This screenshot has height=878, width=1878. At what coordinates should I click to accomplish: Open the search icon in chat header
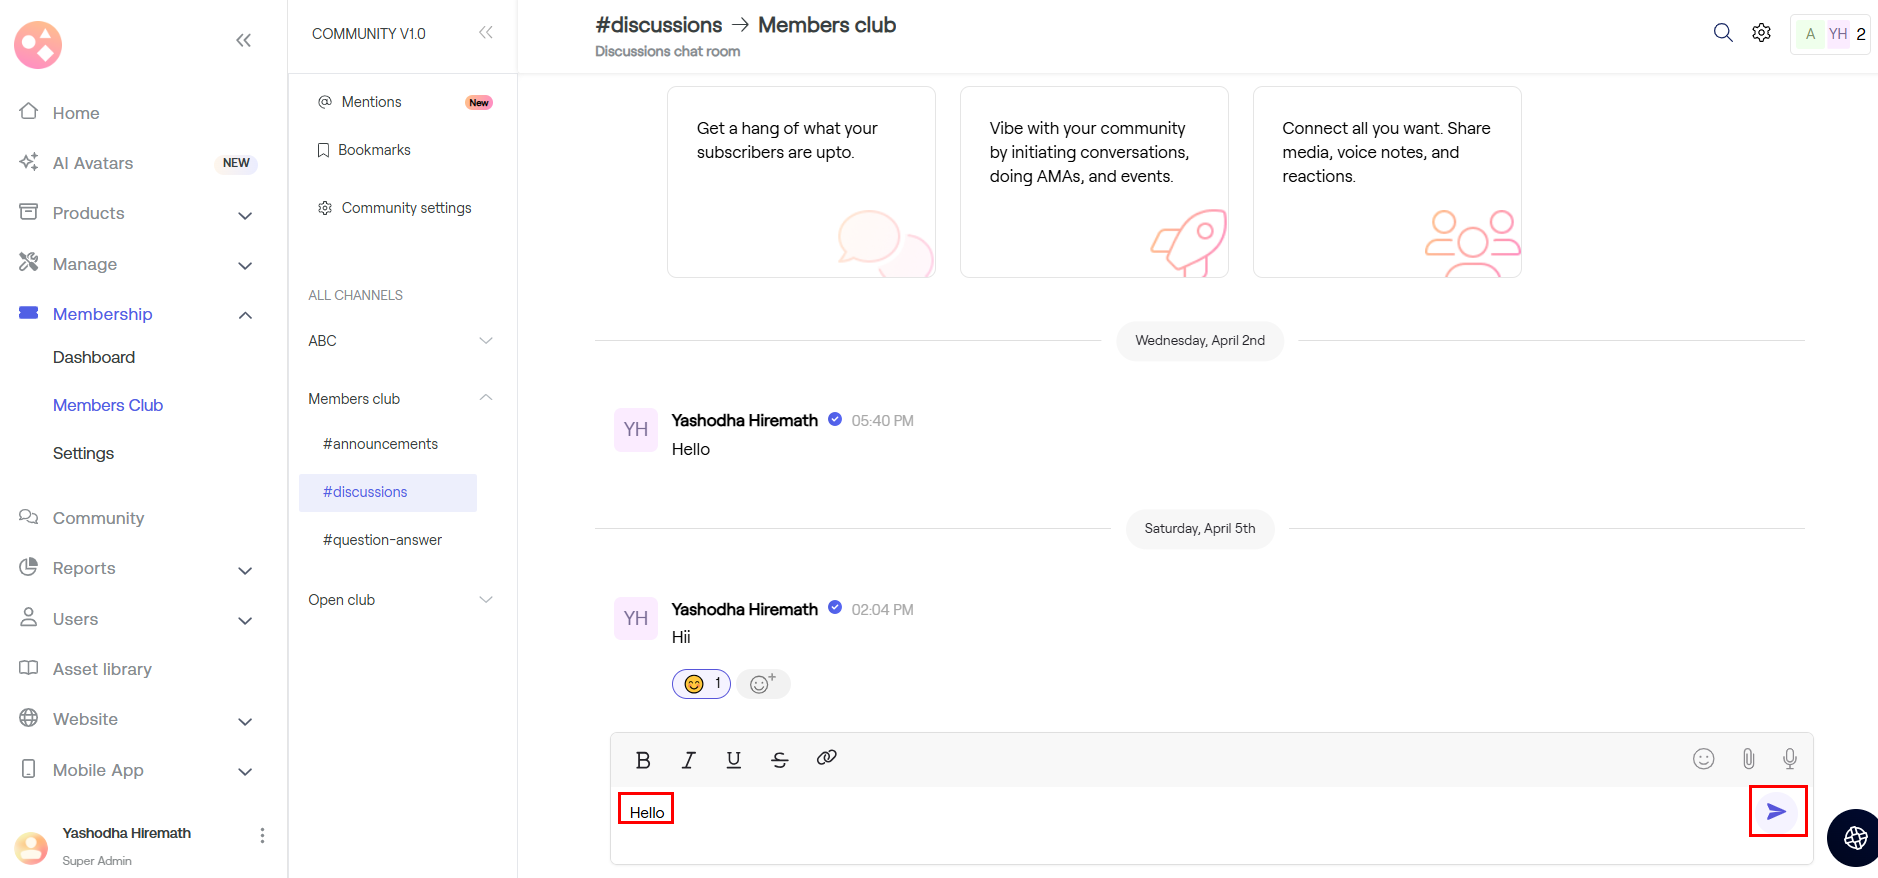[x=1722, y=33]
